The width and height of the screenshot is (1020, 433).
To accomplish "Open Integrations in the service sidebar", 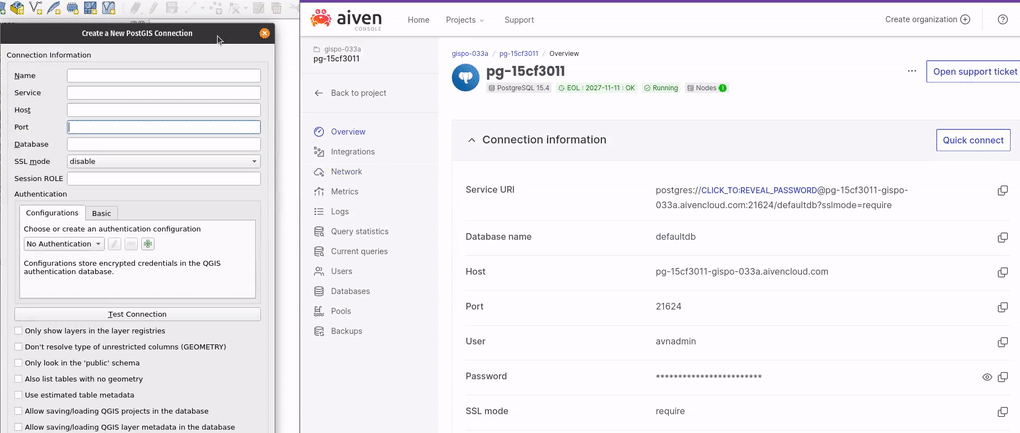I will click(353, 151).
